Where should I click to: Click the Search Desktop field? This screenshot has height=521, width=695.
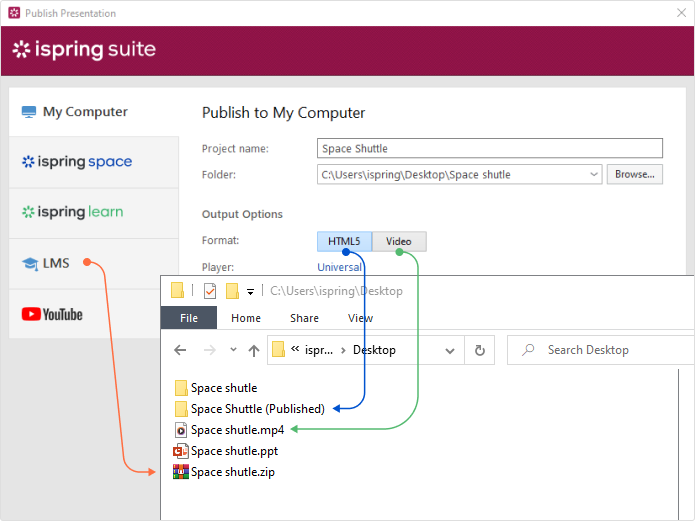[601, 350]
